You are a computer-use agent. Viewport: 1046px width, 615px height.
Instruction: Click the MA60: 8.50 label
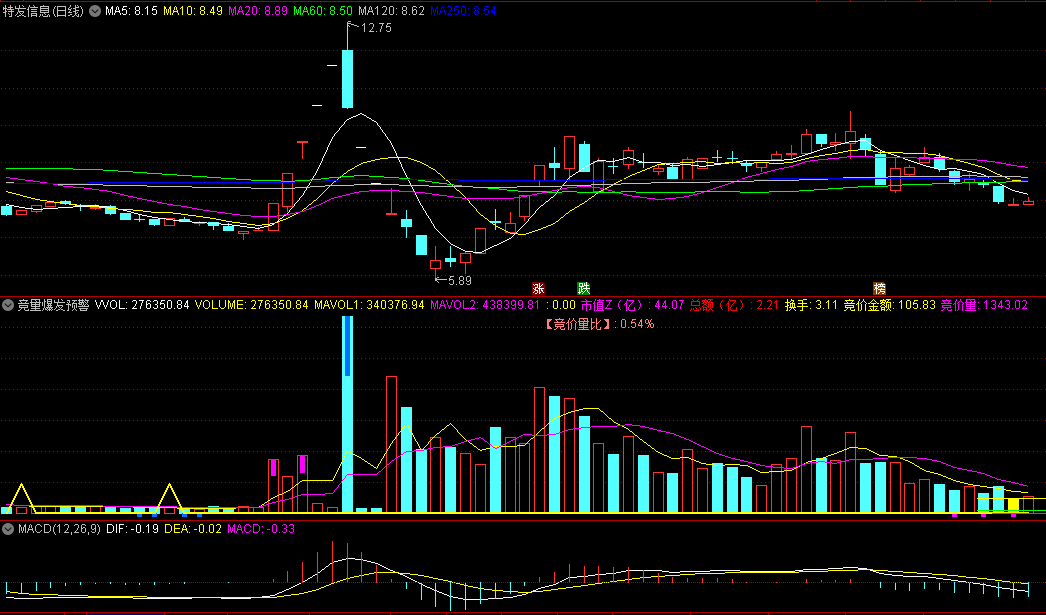click(x=323, y=11)
